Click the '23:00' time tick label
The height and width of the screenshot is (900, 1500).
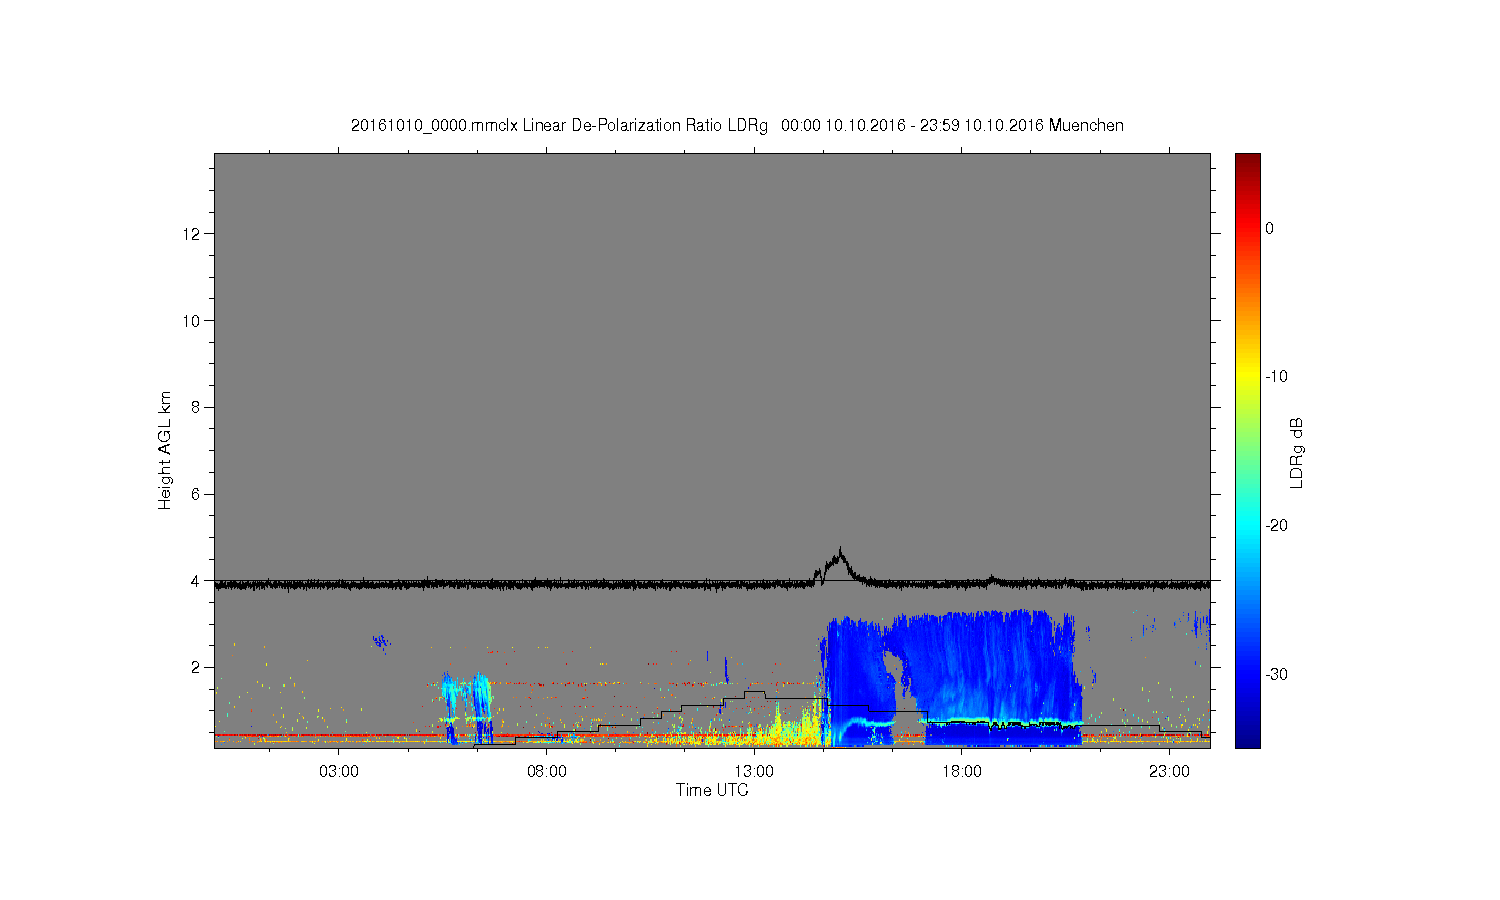[1169, 772]
